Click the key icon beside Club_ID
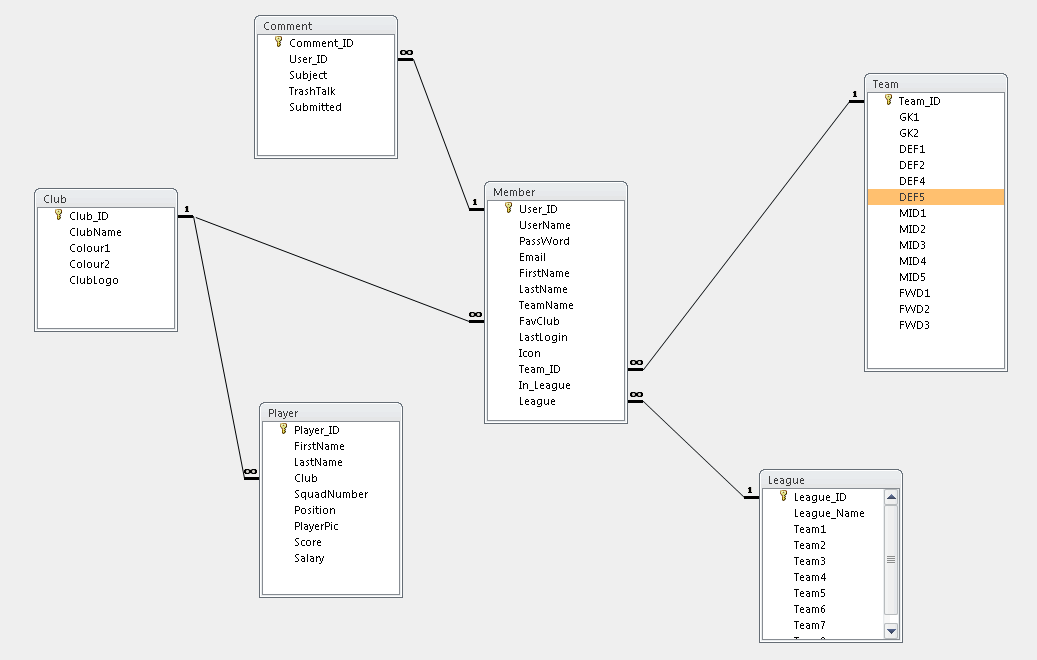 tap(58, 215)
